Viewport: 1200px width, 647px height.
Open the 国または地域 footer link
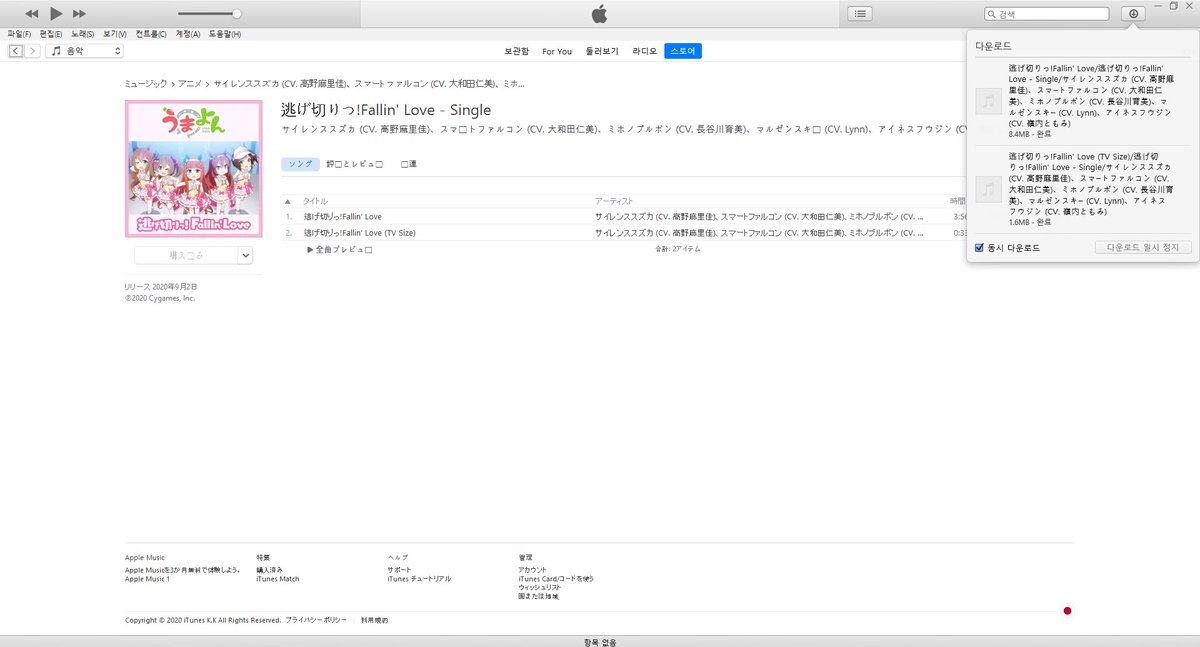[538, 597]
